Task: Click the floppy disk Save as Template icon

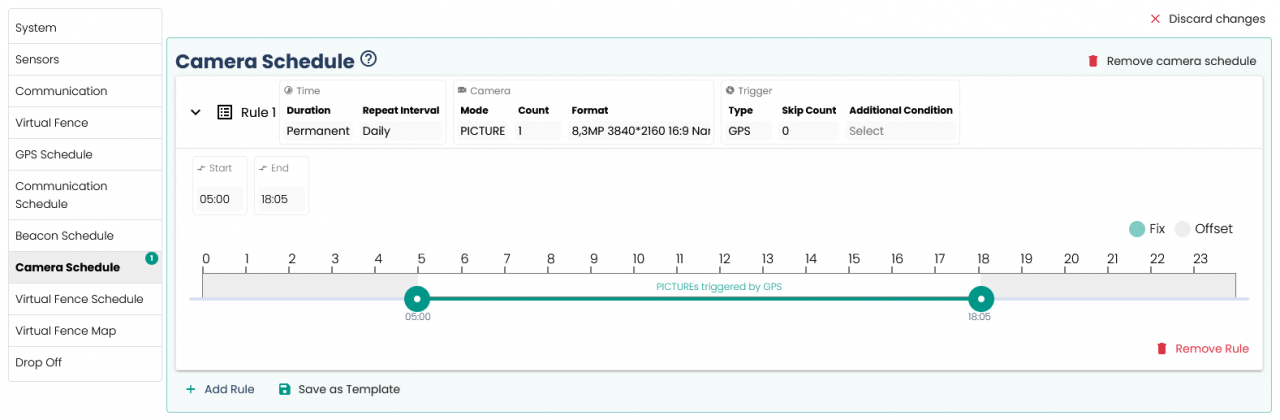Action: tap(284, 389)
